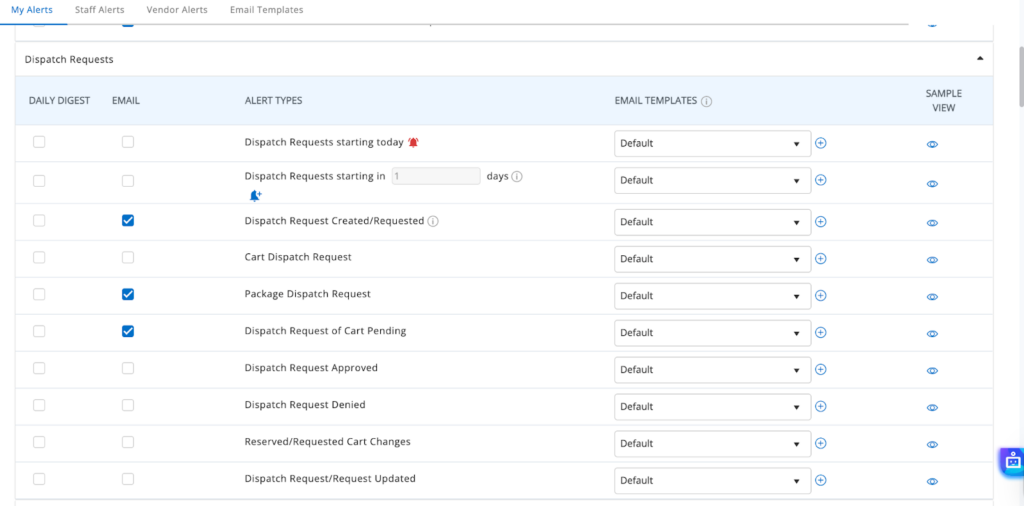Click the info icon next to Email Templates header
The image size is (1024, 506).
pyautogui.click(x=706, y=101)
